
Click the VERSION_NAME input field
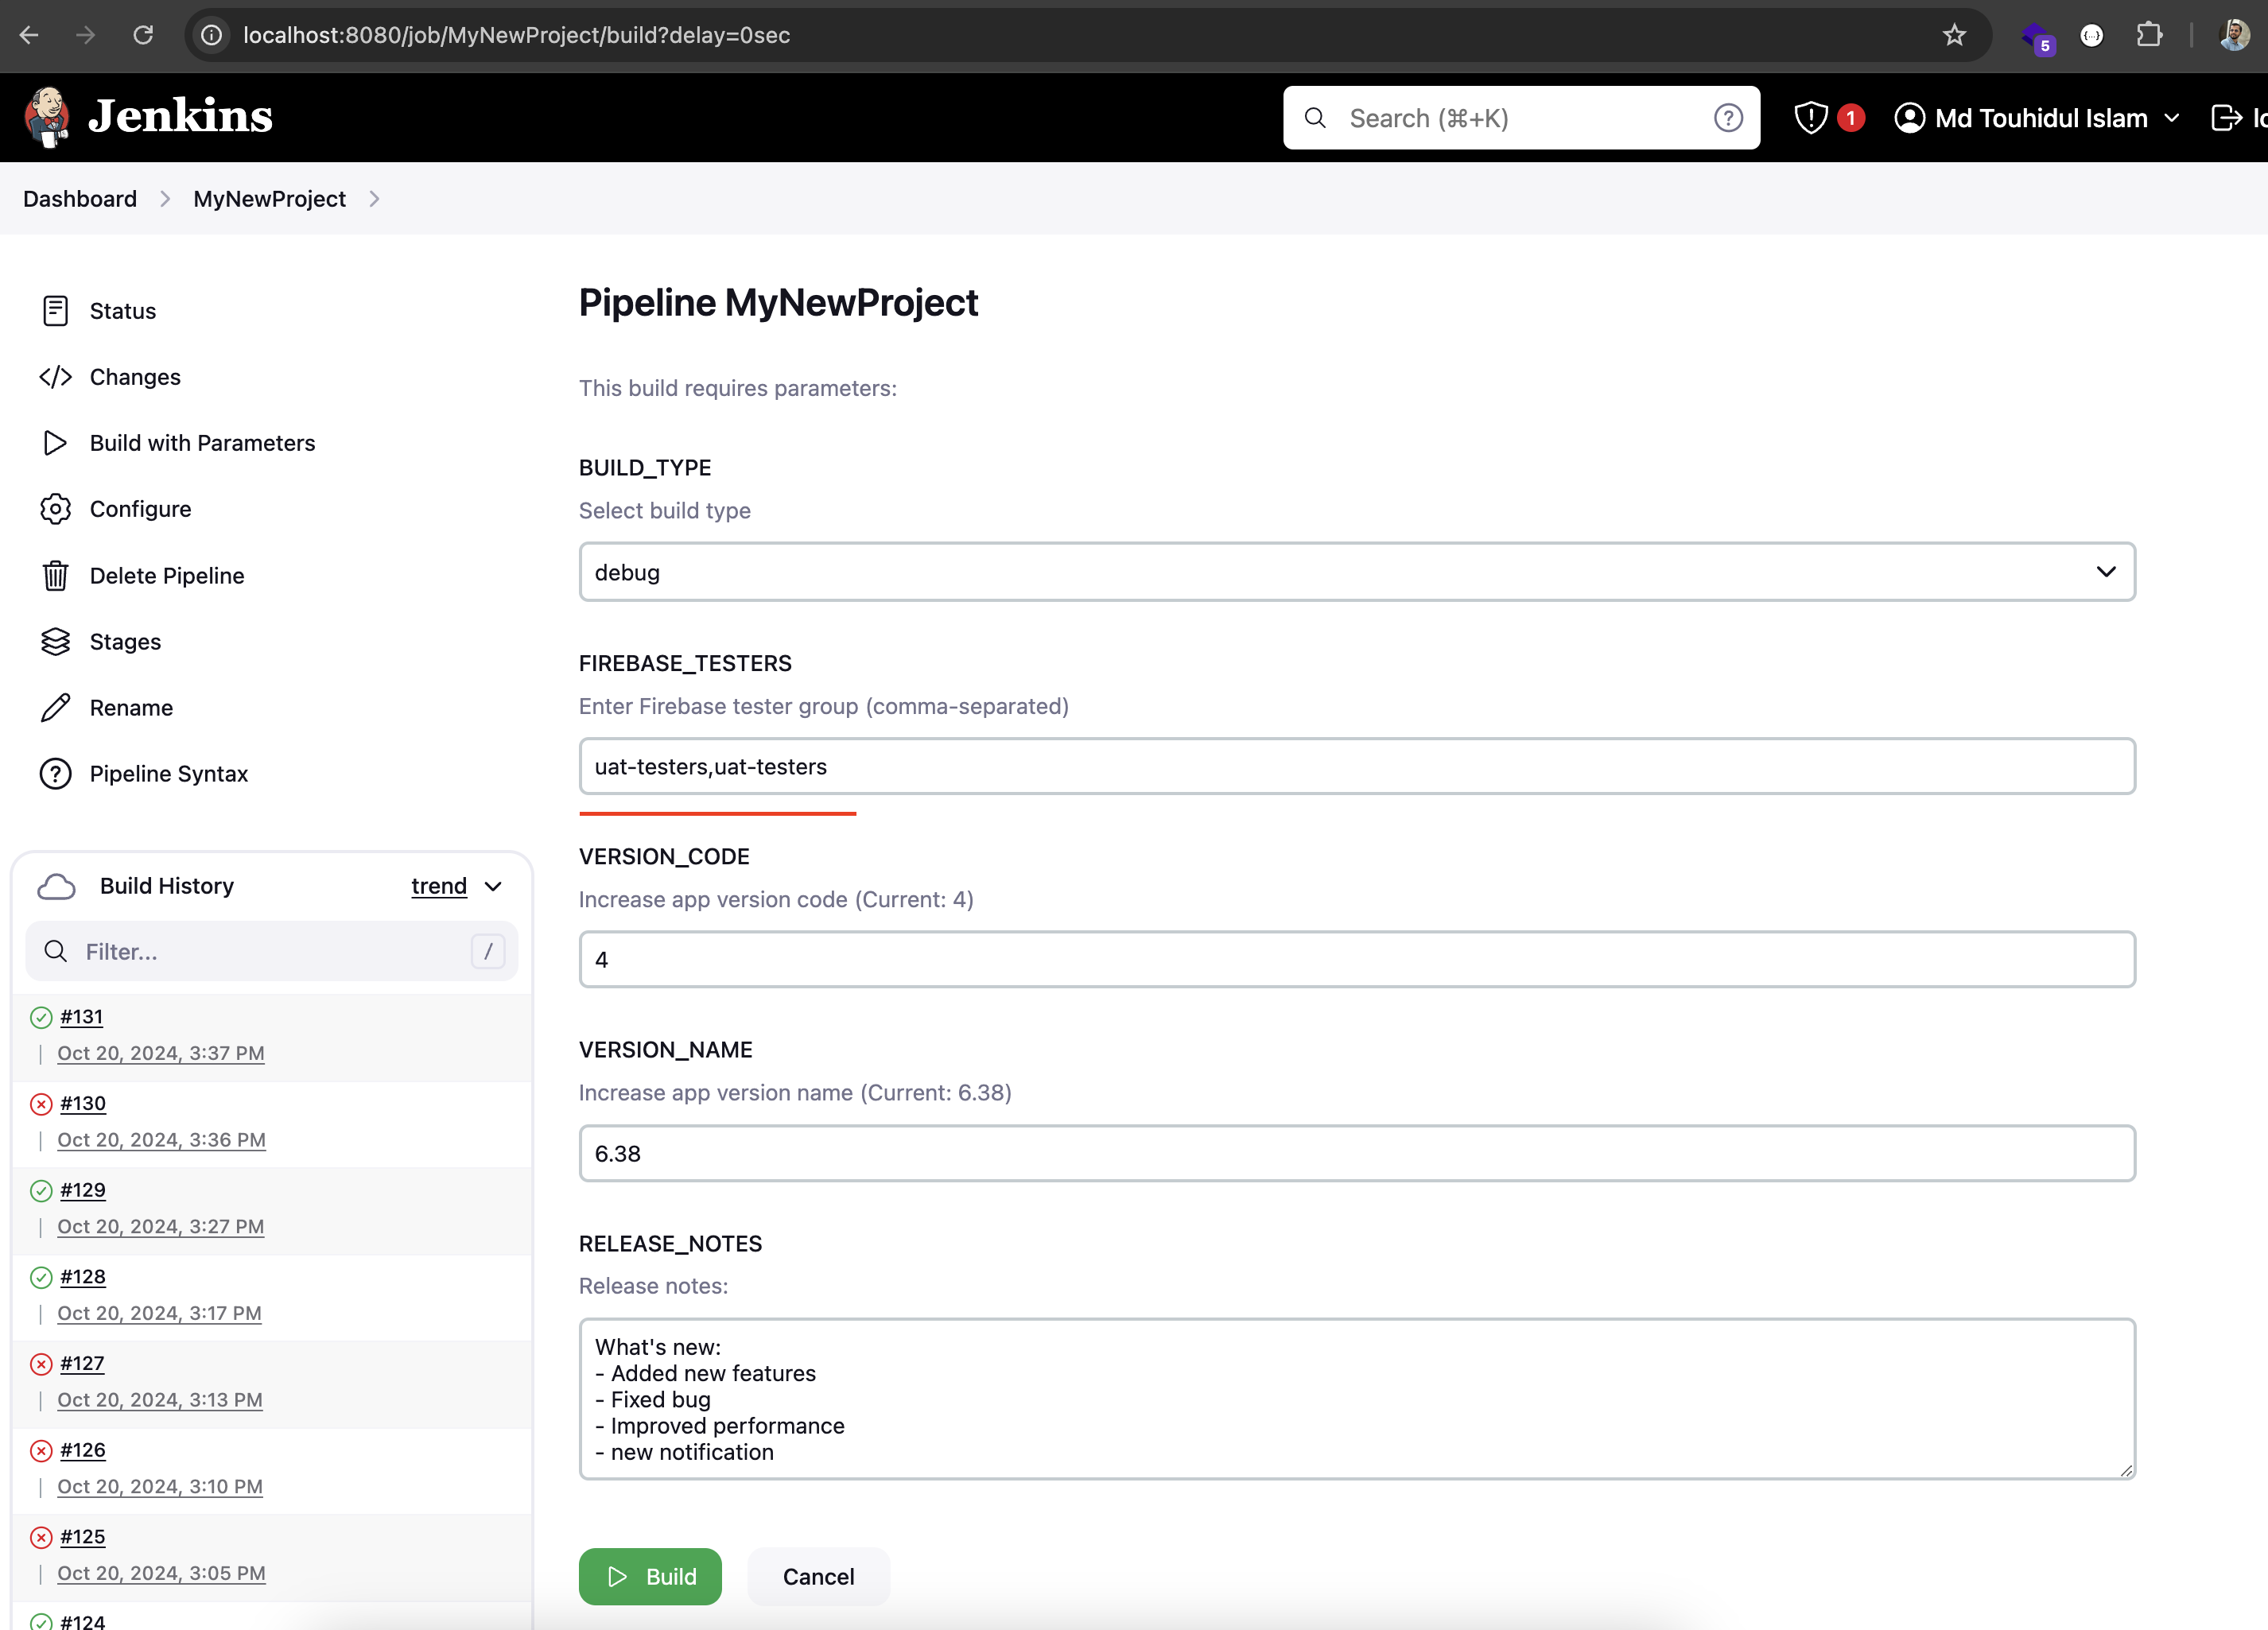(x=1356, y=1154)
